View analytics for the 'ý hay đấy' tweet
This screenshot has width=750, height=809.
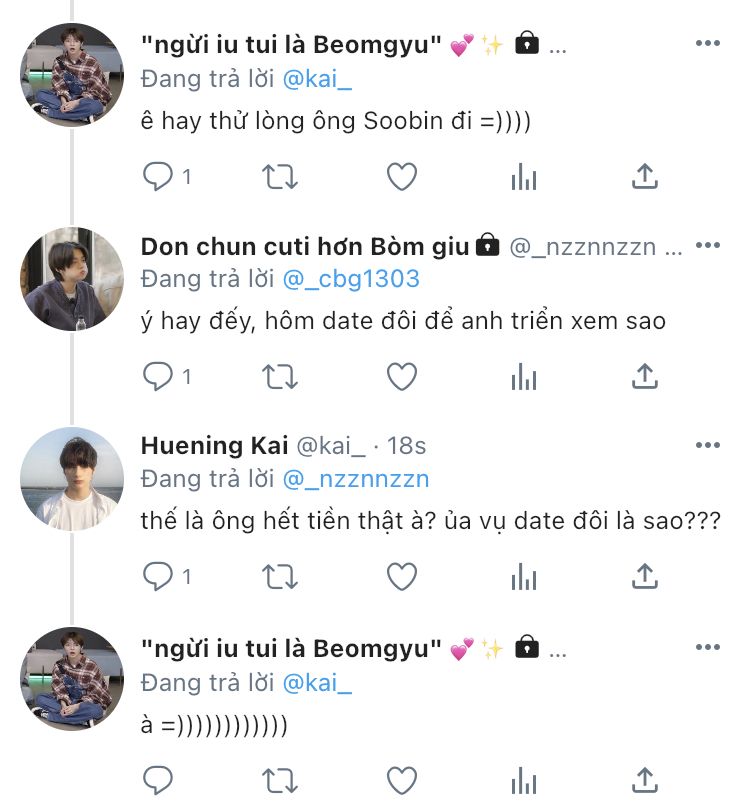[x=523, y=377]
